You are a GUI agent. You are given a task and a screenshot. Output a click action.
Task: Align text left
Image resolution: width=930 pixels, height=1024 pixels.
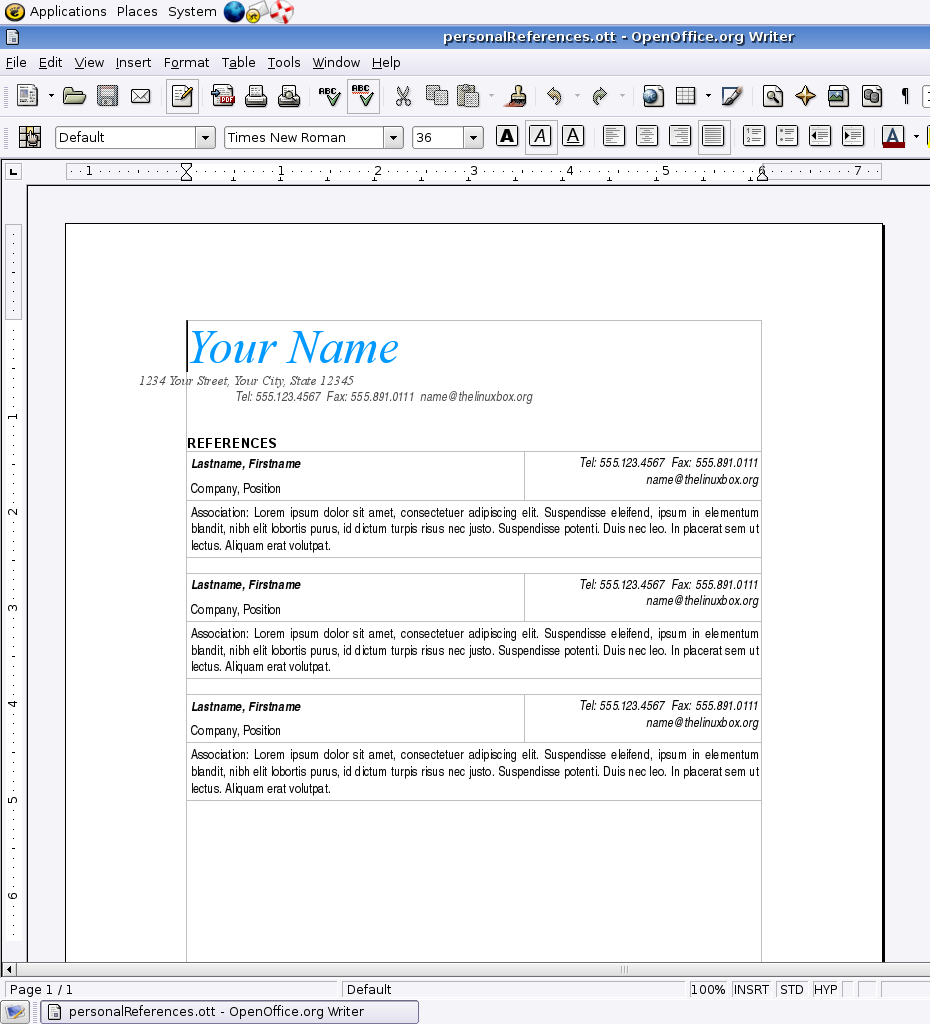614,136
